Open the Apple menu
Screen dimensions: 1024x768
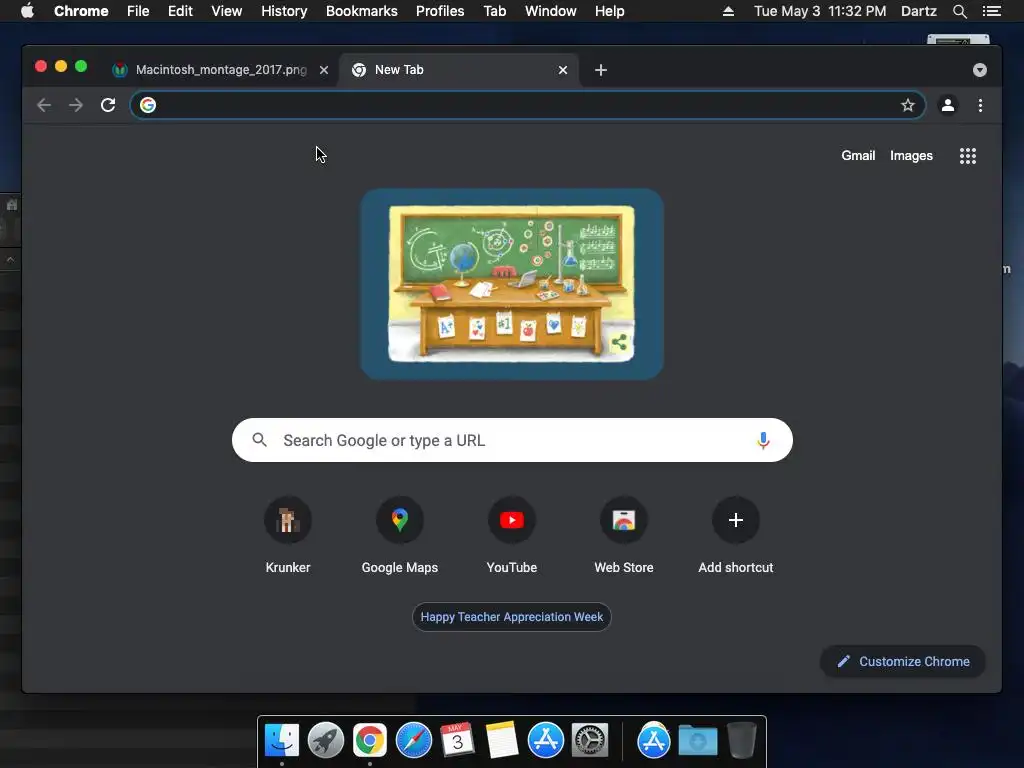pos(27,11)
